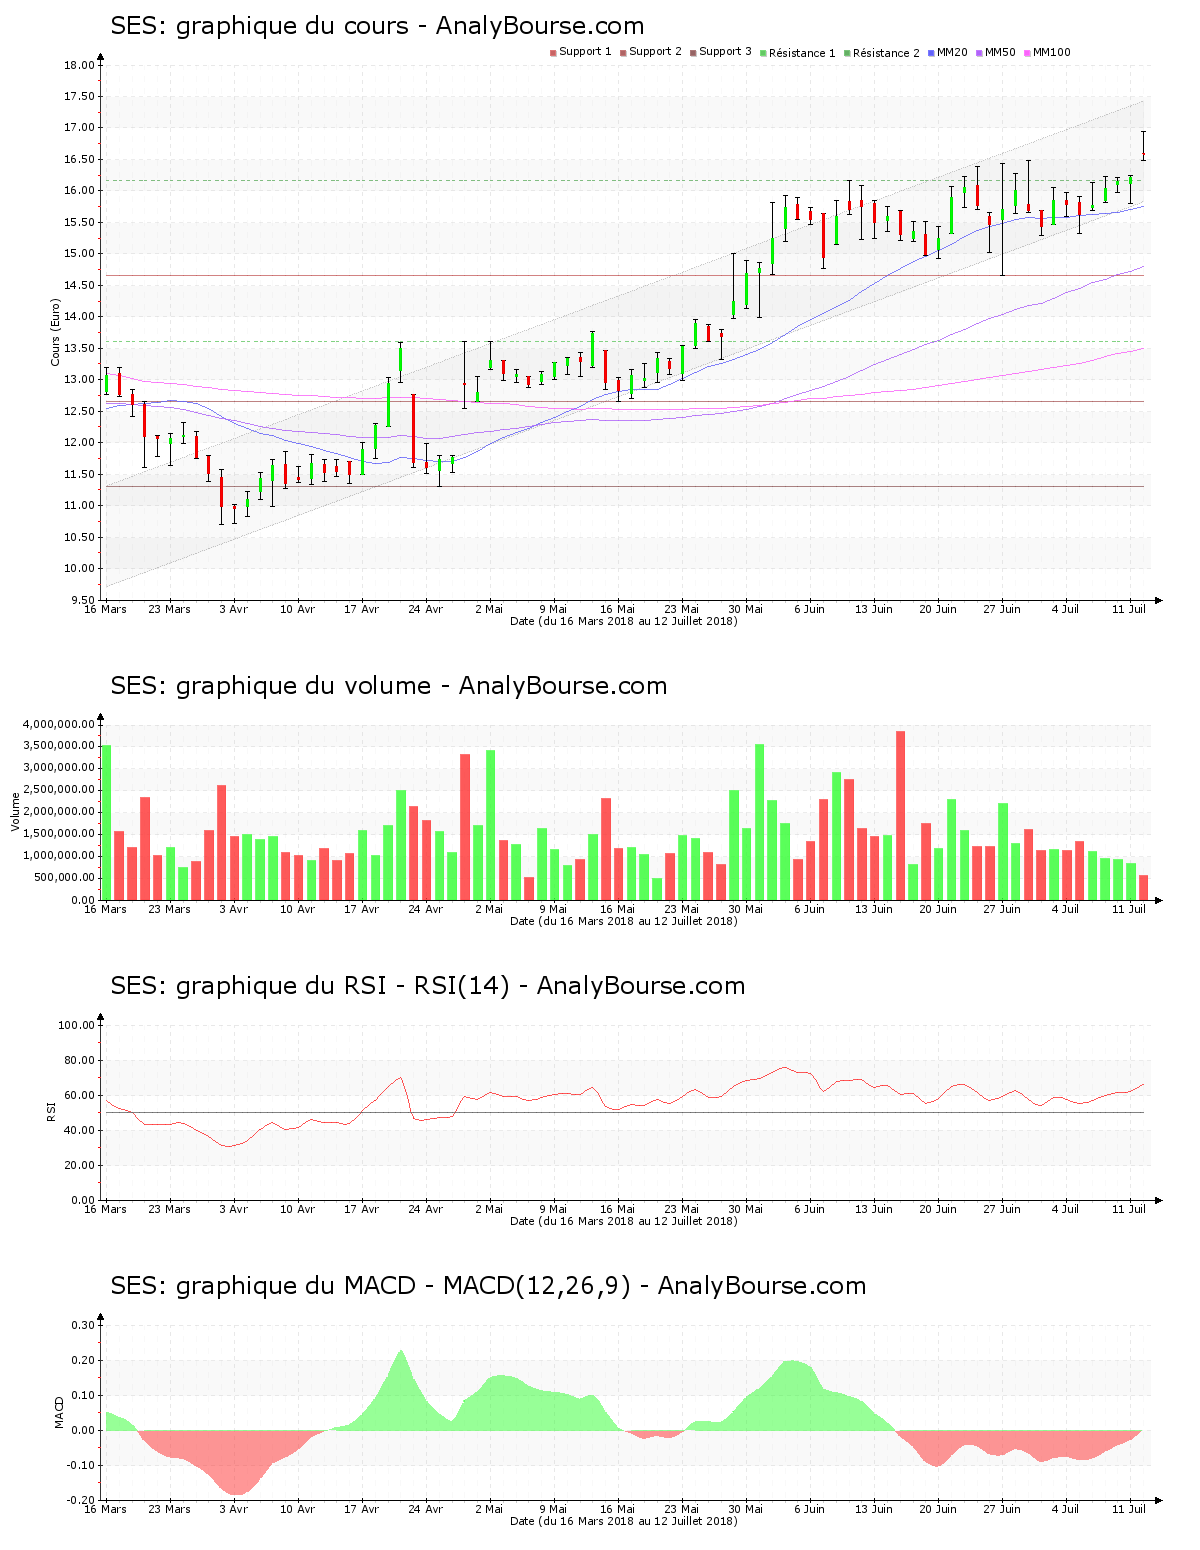Click the 'Volume' vertical axis label
The width and height of the screenshot is (1200, 1550).
pos(15,812)
